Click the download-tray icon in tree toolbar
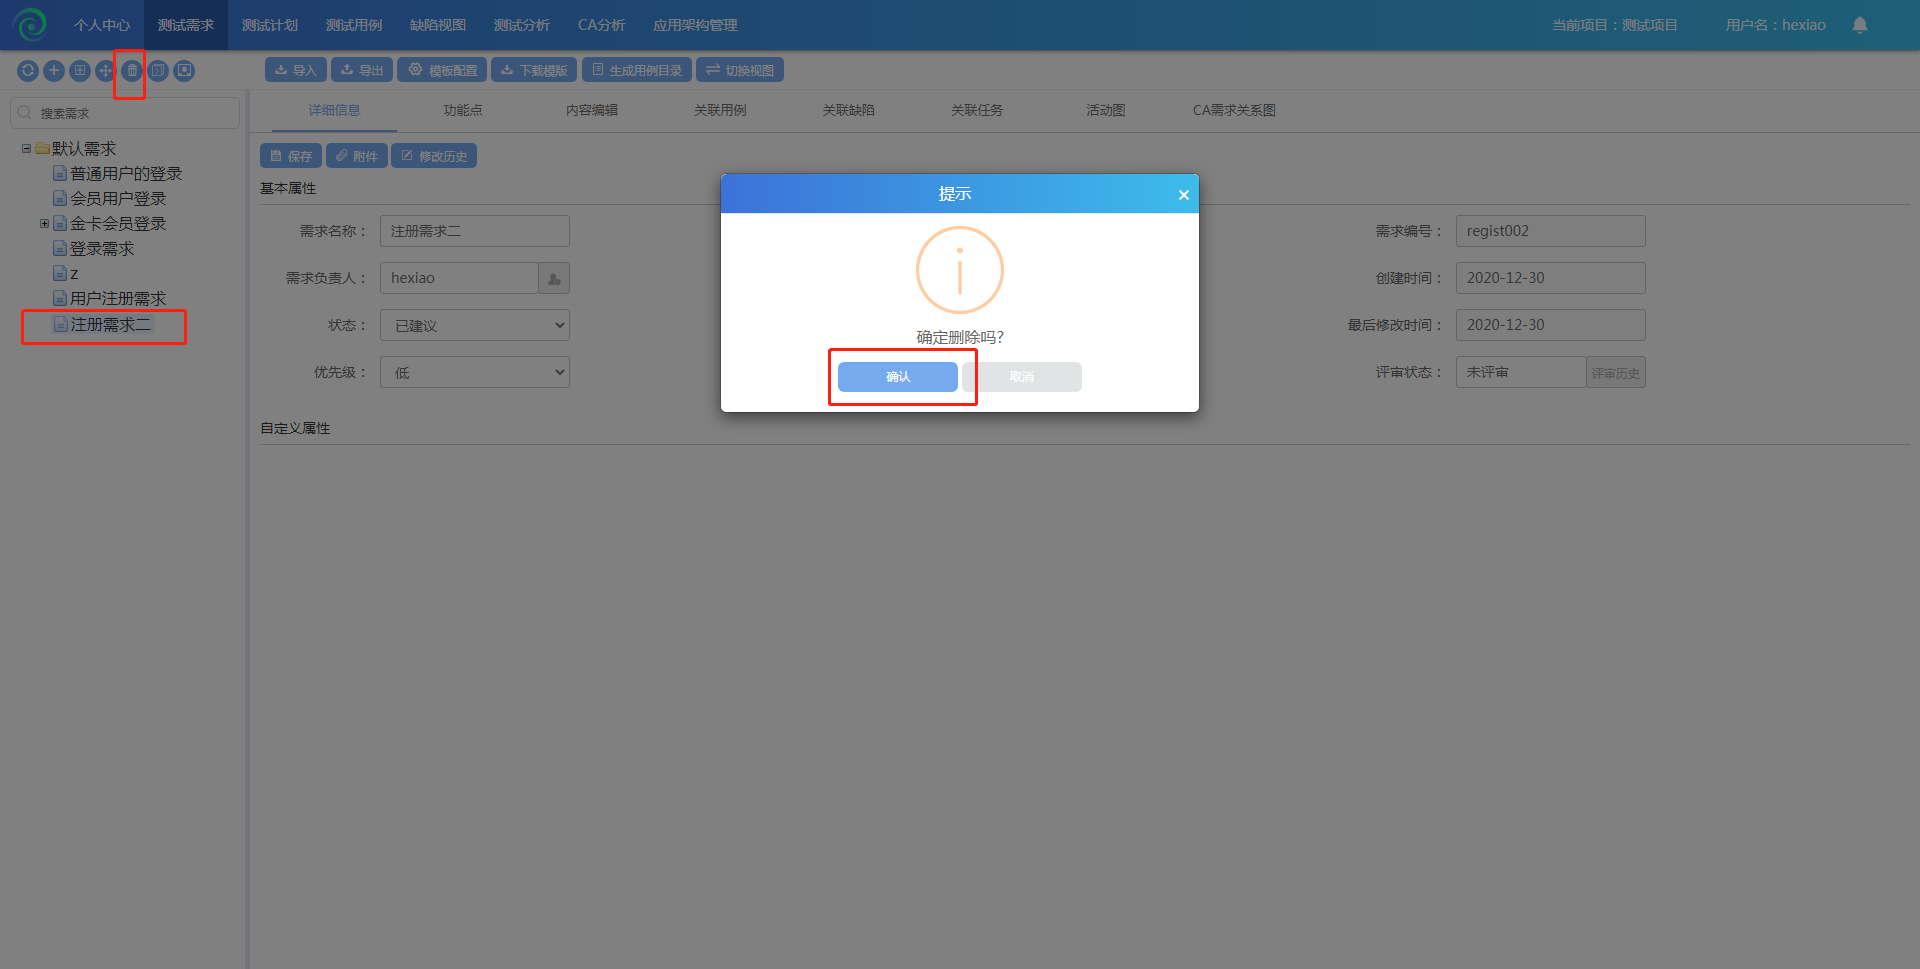The height and width of the screenshot is (969, 1920). pyautogui.click(x=184, y=71)
